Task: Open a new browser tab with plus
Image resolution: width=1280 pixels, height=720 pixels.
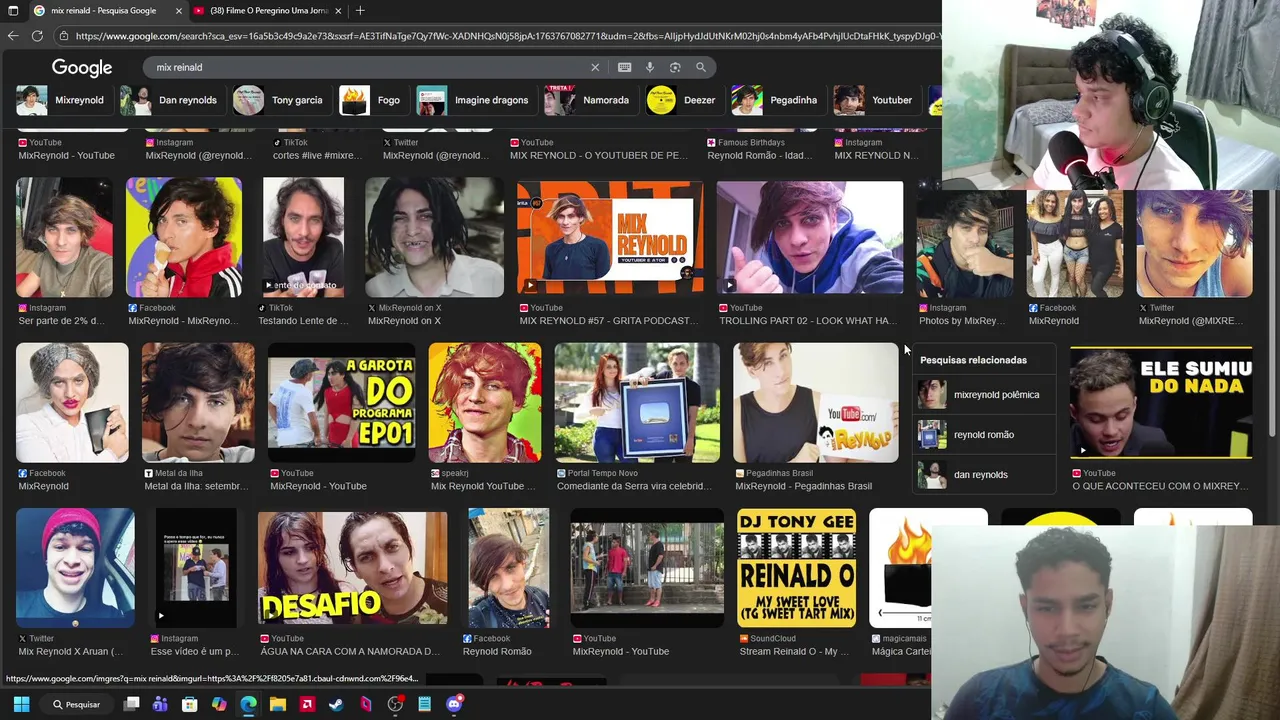Action: coord(360,11)
